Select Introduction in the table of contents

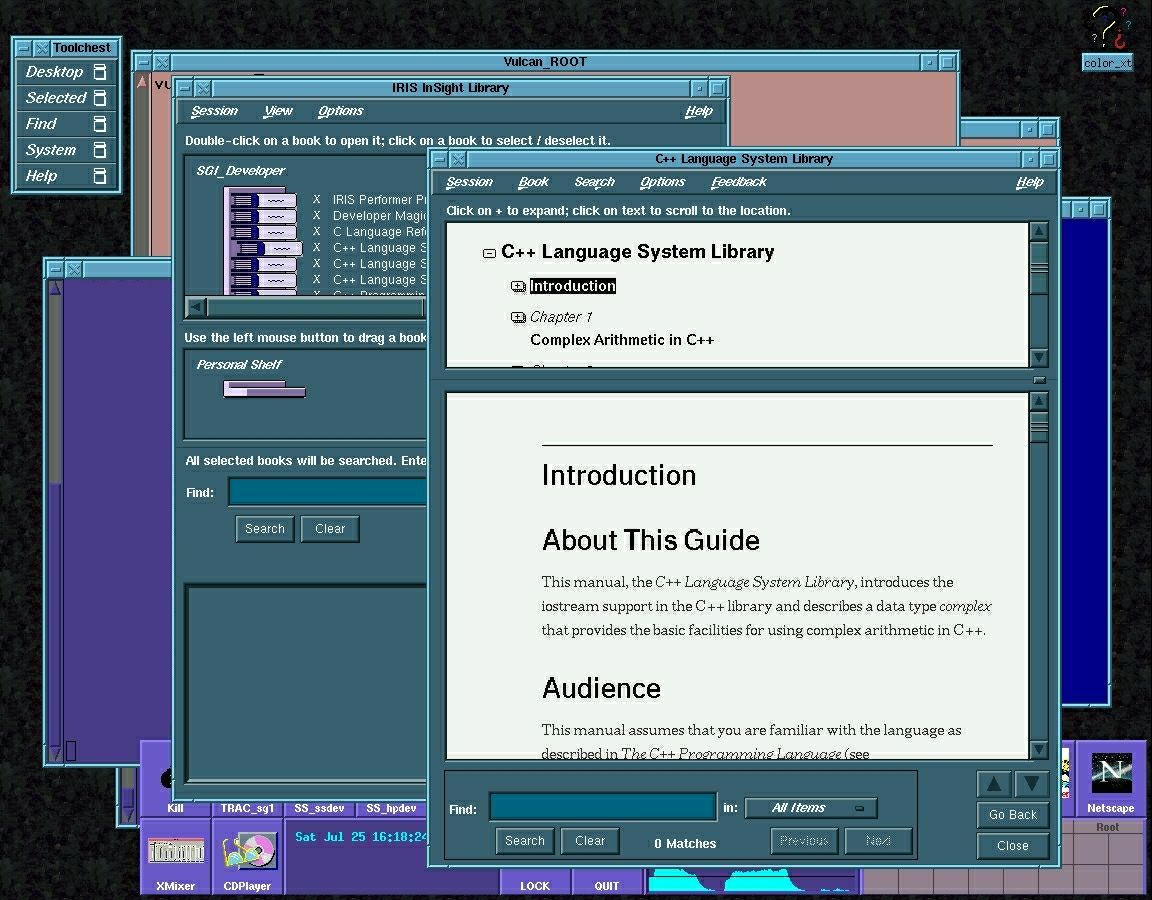pos(572,287)
